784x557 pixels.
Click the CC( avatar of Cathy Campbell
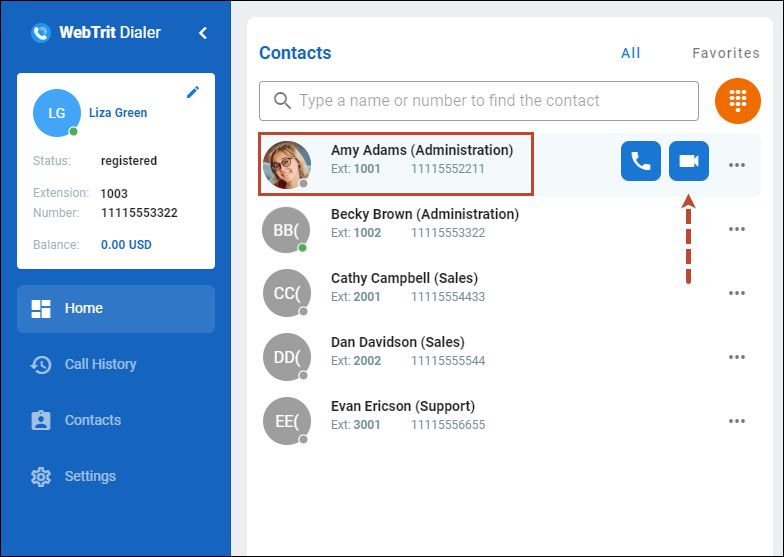pyautogui.click(x=287, y=293)
